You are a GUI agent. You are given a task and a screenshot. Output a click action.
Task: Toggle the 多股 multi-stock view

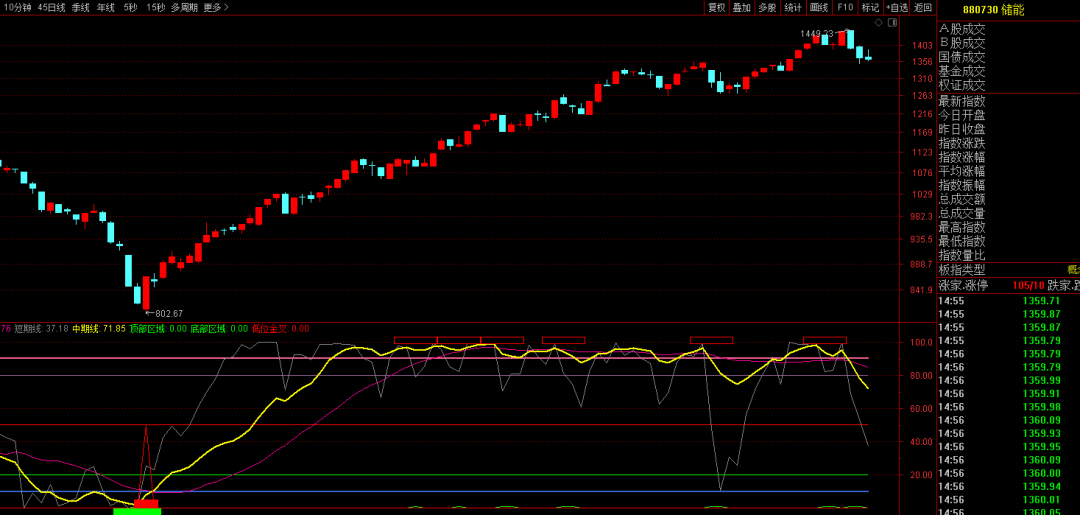(767, 7)
